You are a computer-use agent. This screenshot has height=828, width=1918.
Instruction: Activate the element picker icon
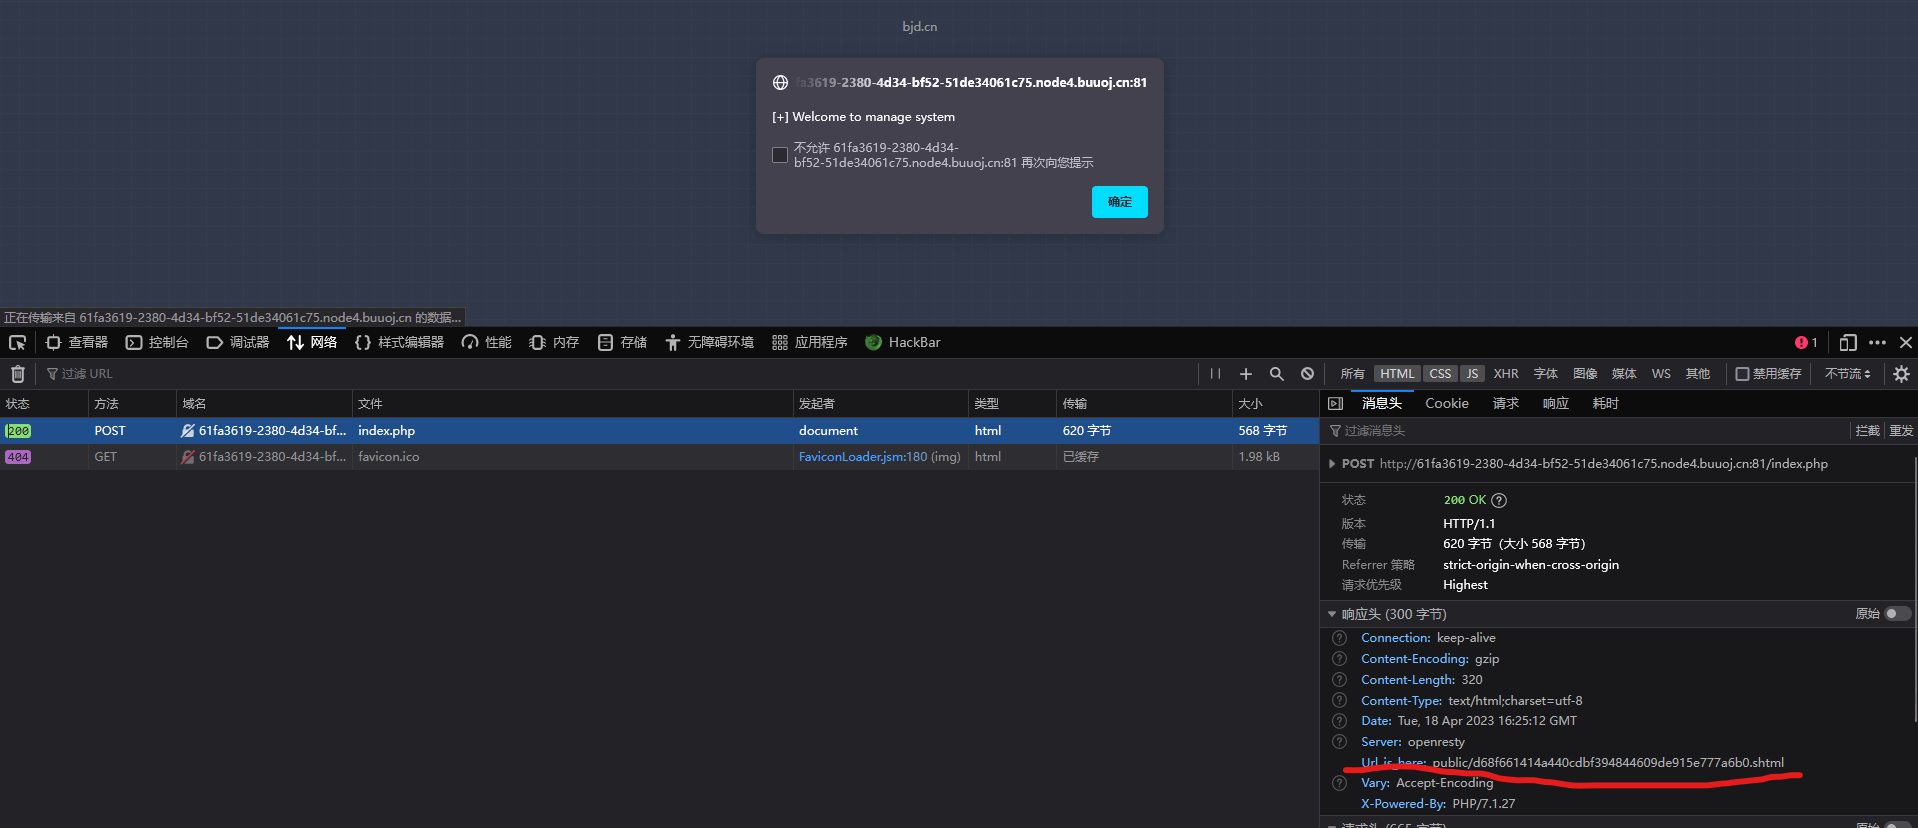click(x=17, y=343)
